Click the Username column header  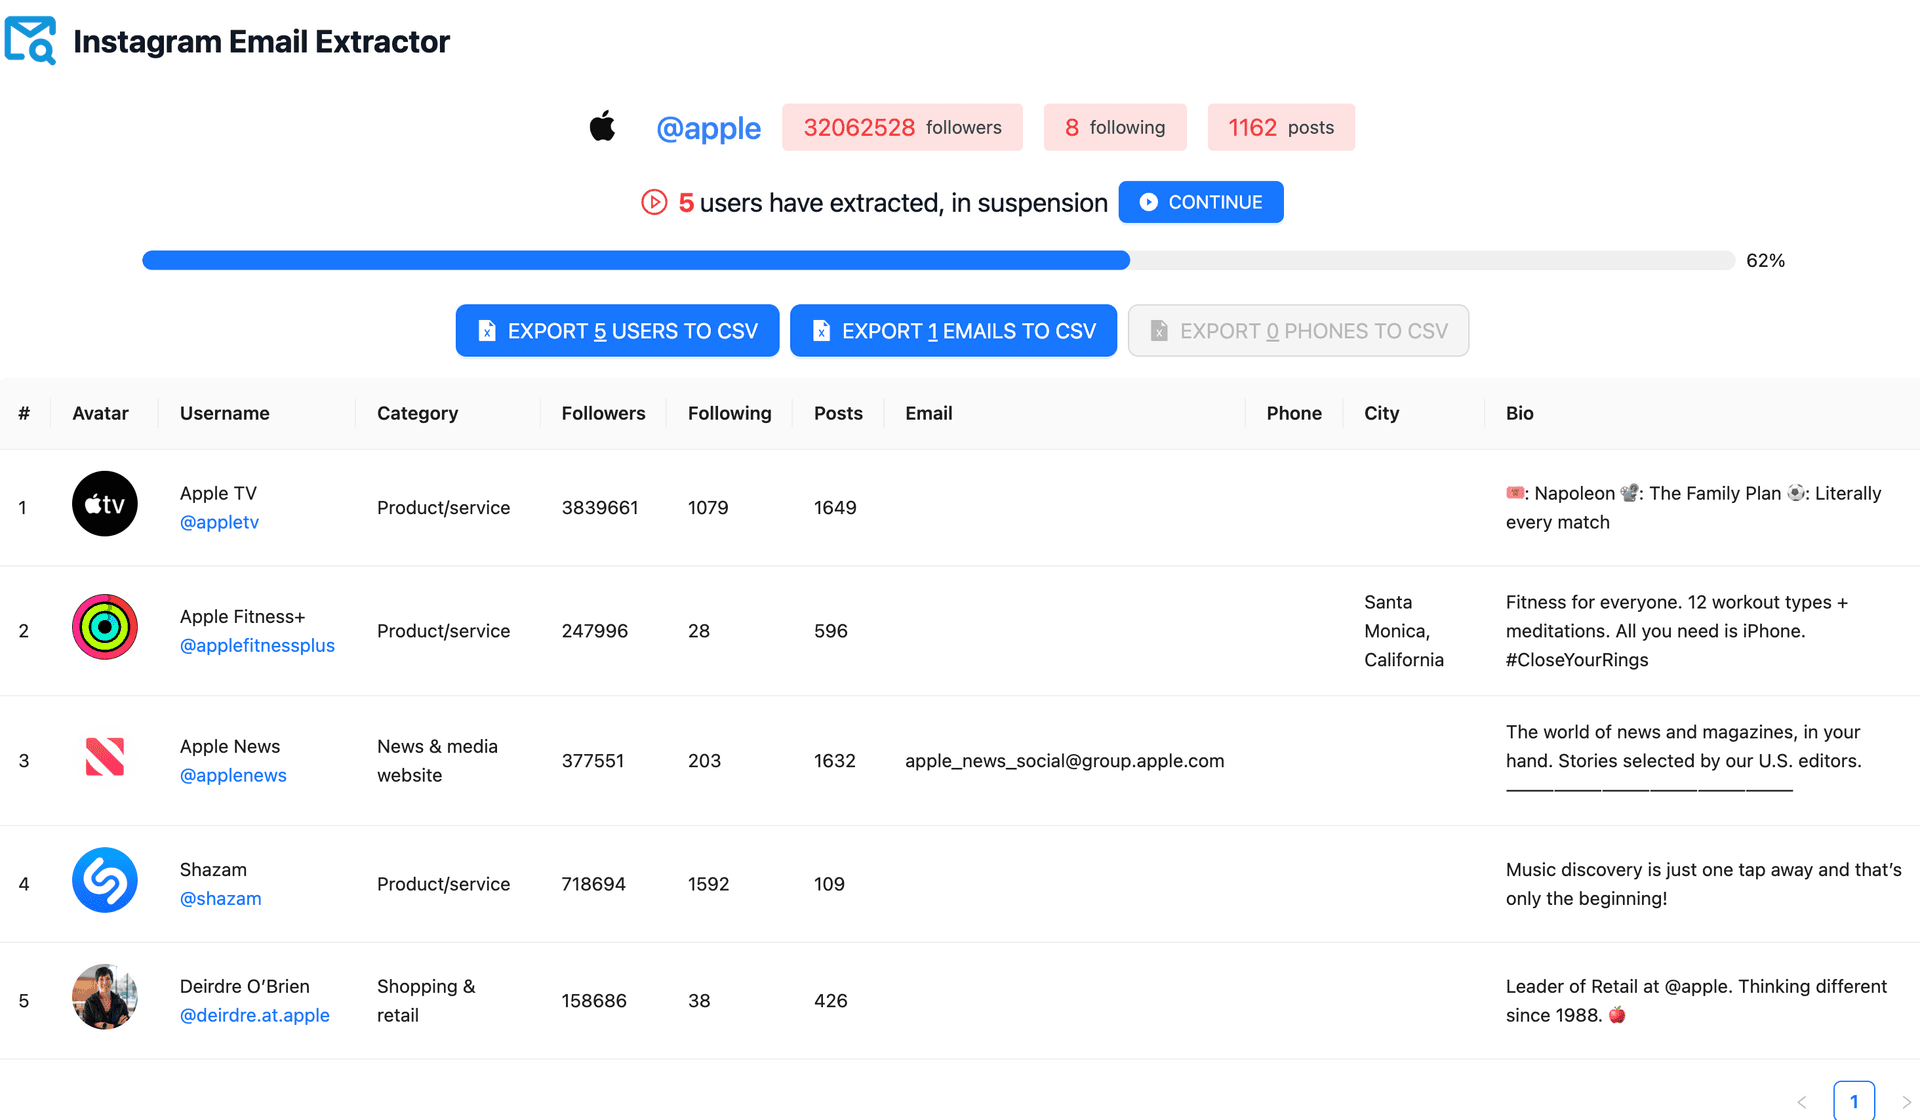coord(224,413)
